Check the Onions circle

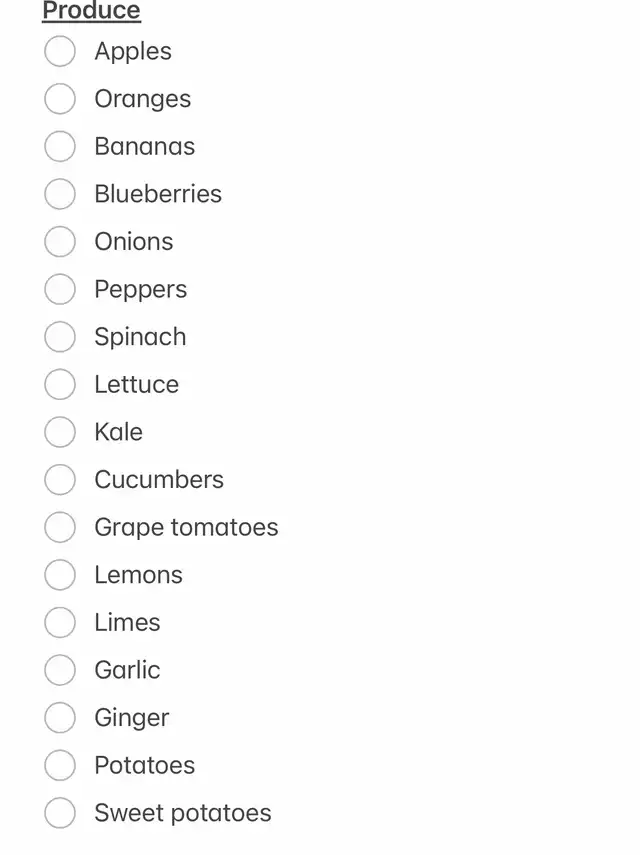point(60,242)
